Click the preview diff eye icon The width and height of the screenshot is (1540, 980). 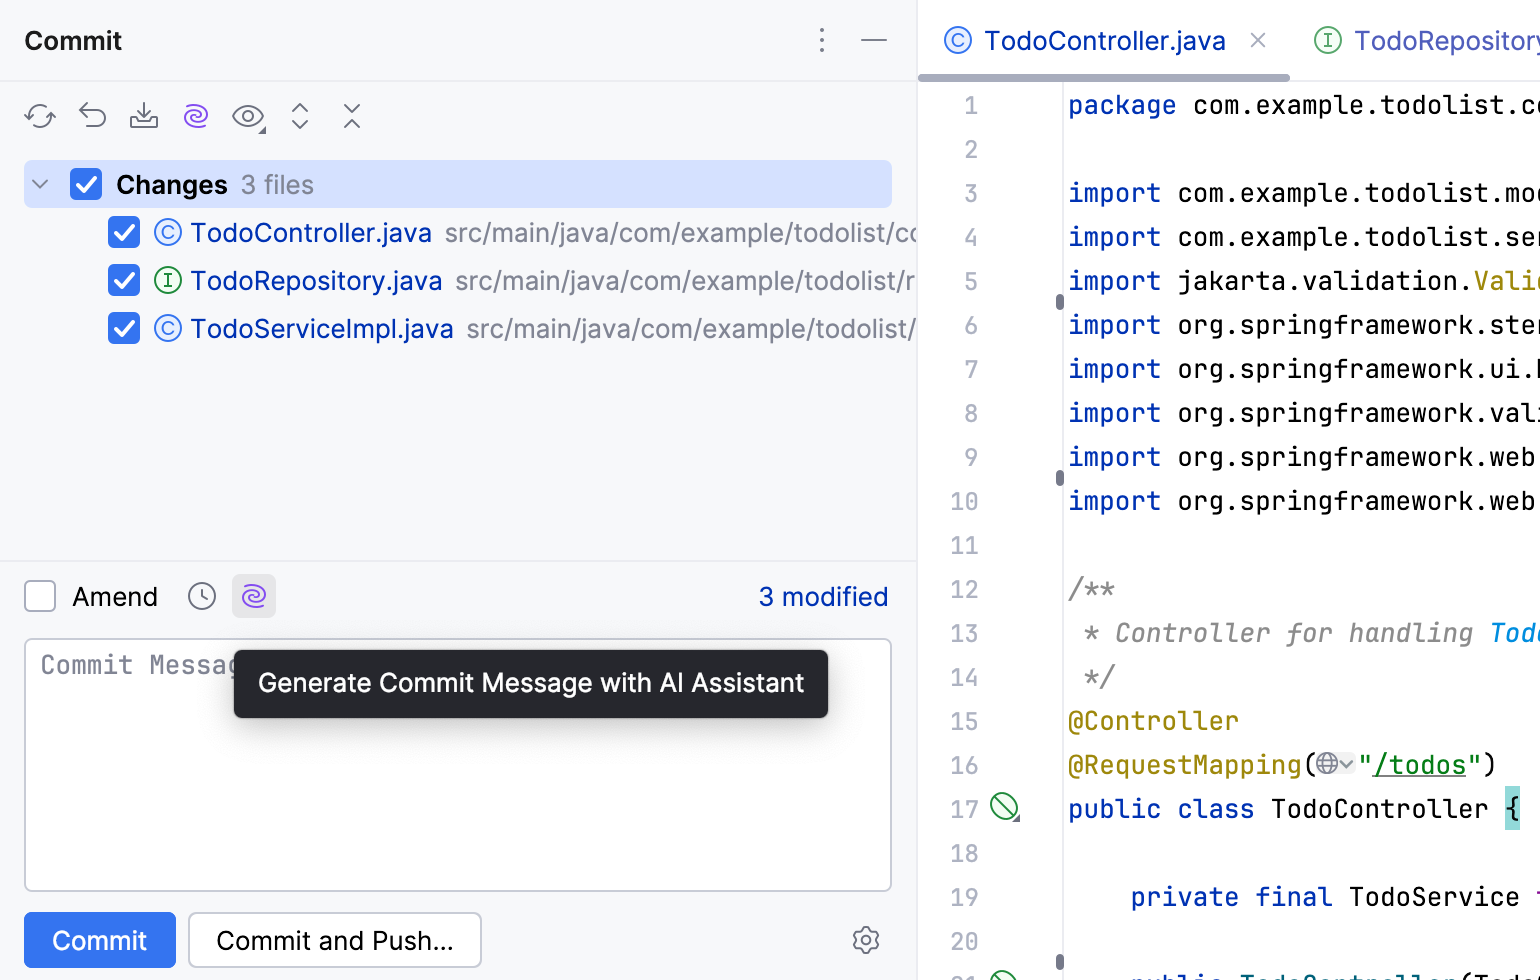coord(245,116)
